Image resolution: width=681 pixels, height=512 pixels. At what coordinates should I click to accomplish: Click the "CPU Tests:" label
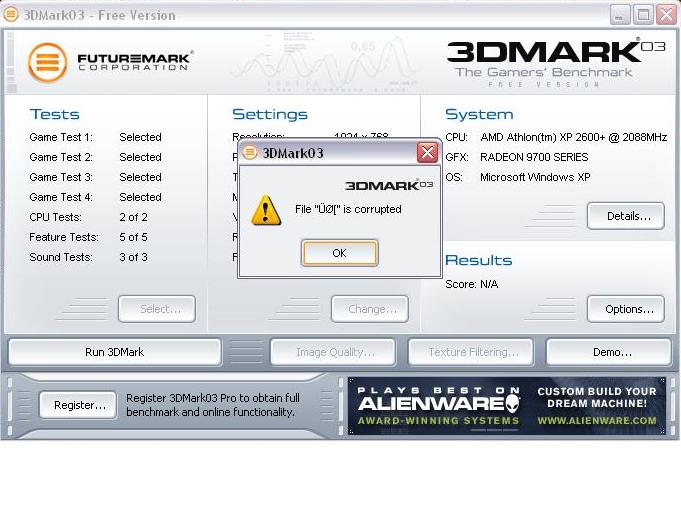(x=56, y=217)
